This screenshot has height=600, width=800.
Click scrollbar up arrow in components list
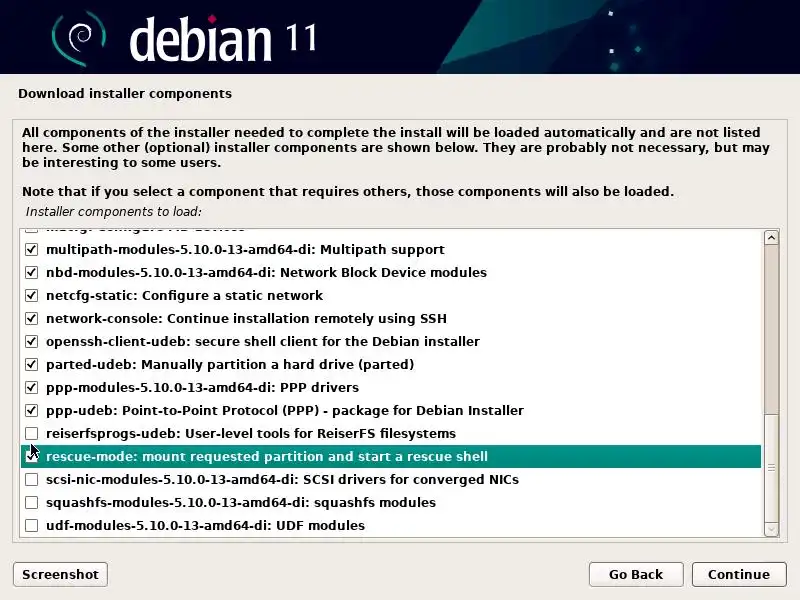tap(771, 238)
